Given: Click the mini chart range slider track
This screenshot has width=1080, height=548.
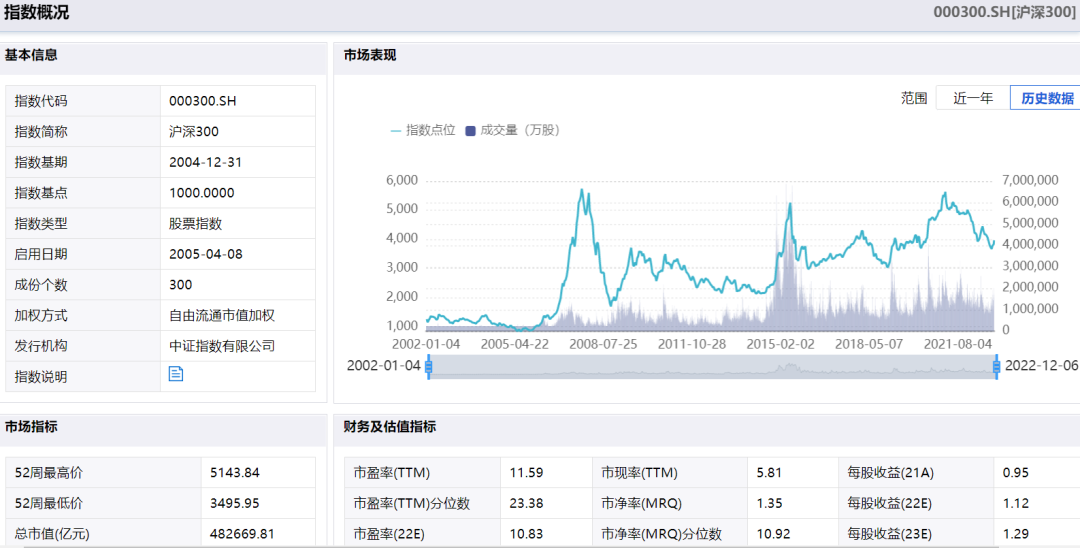Looking at the screenshot, I should pos(712,367).
